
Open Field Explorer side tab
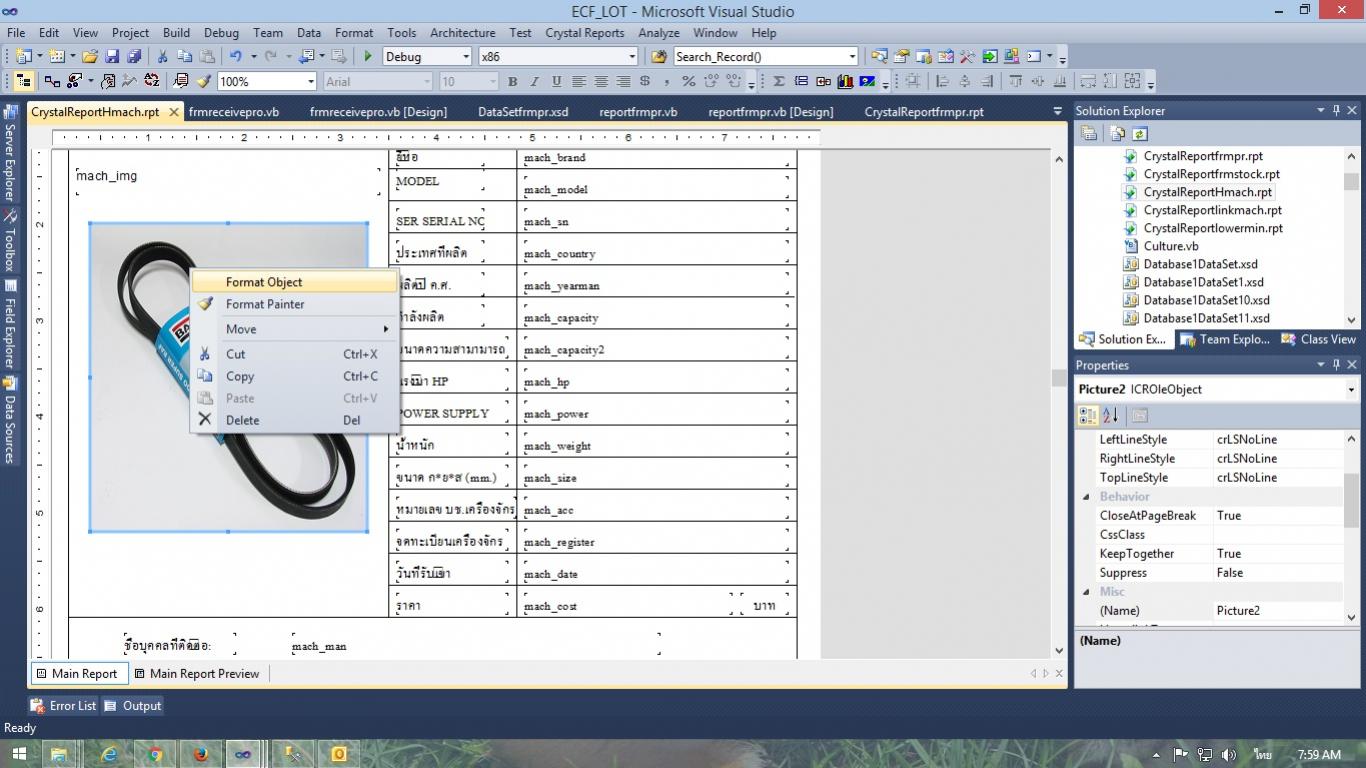pyautogui.click(x=10, y=324)
